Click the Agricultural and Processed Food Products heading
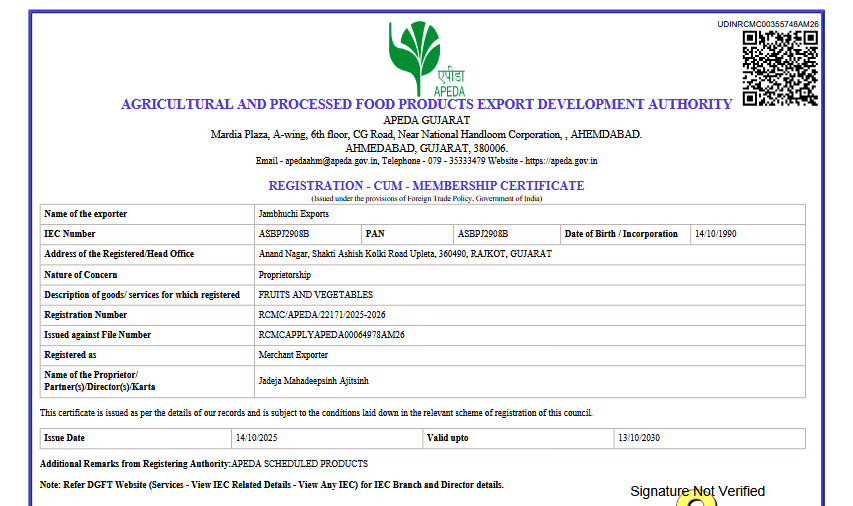The image size is (853, 506). click(426, 104)
